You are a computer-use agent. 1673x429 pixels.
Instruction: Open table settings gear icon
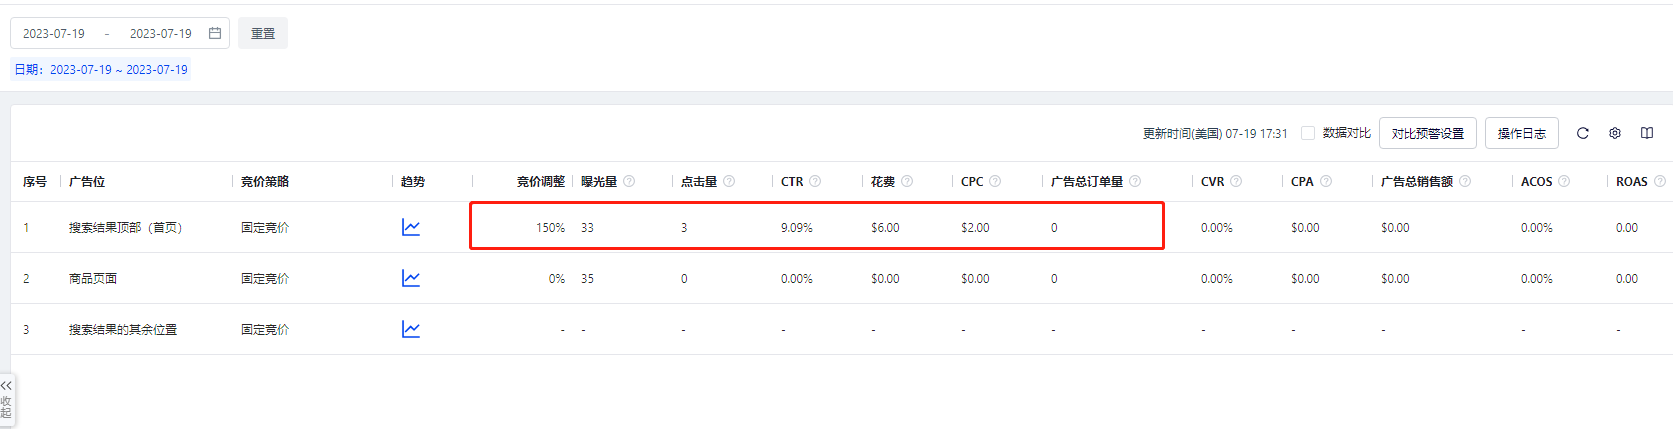click(x=1614, y=133)
